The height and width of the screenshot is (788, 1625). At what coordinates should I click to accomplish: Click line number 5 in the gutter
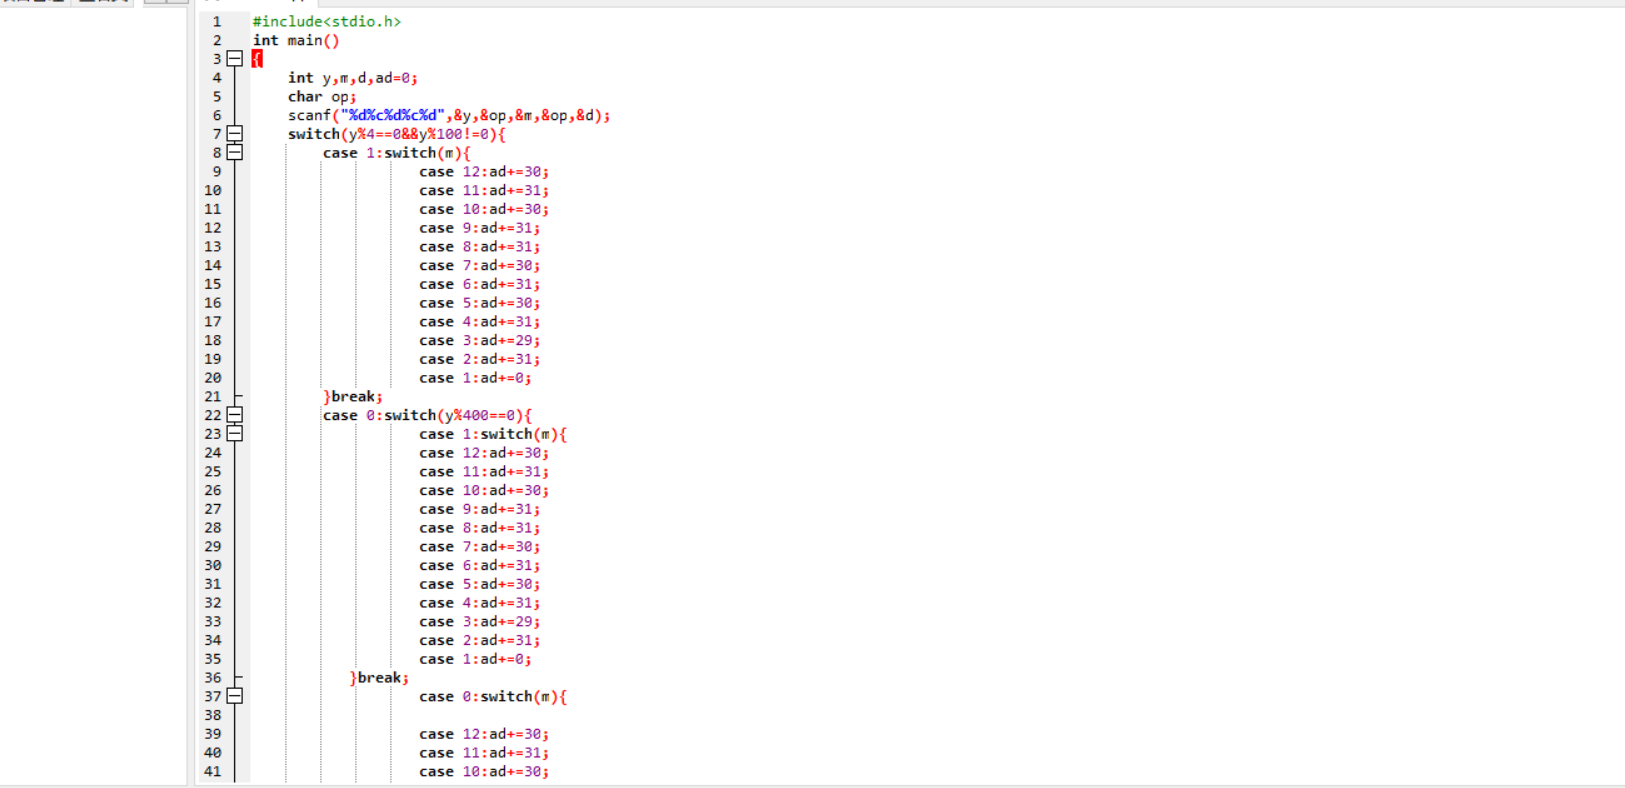216,97
